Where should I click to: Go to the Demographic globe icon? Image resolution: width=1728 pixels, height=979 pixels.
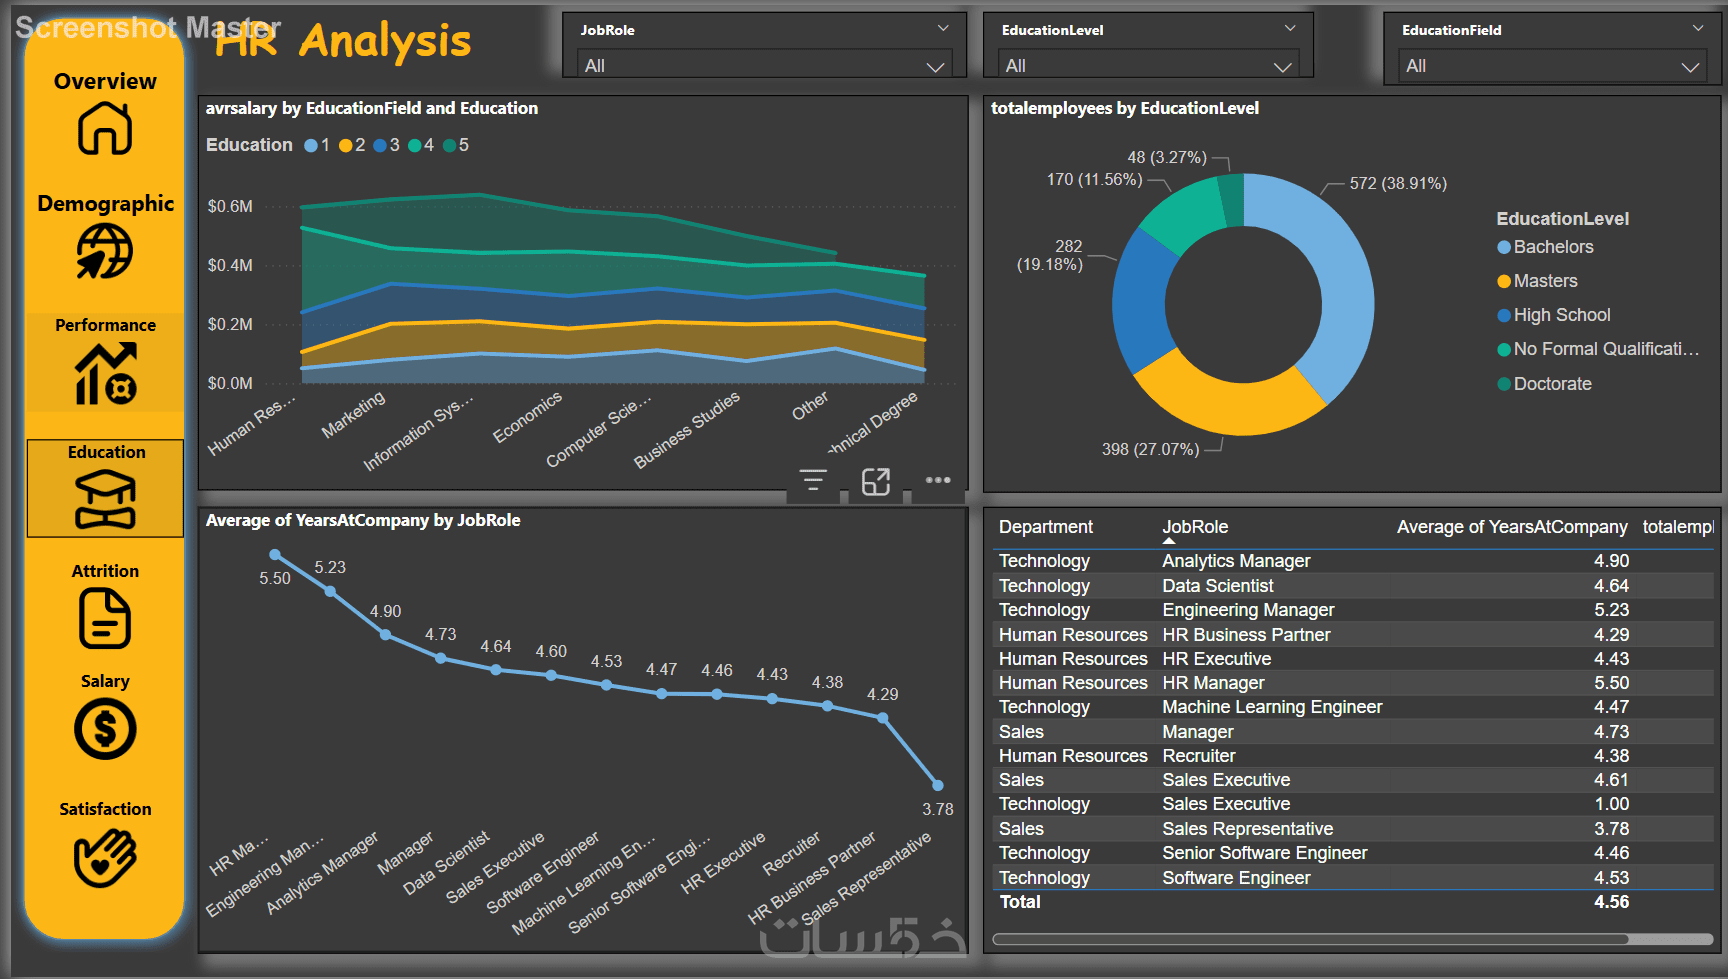(105, 251)
